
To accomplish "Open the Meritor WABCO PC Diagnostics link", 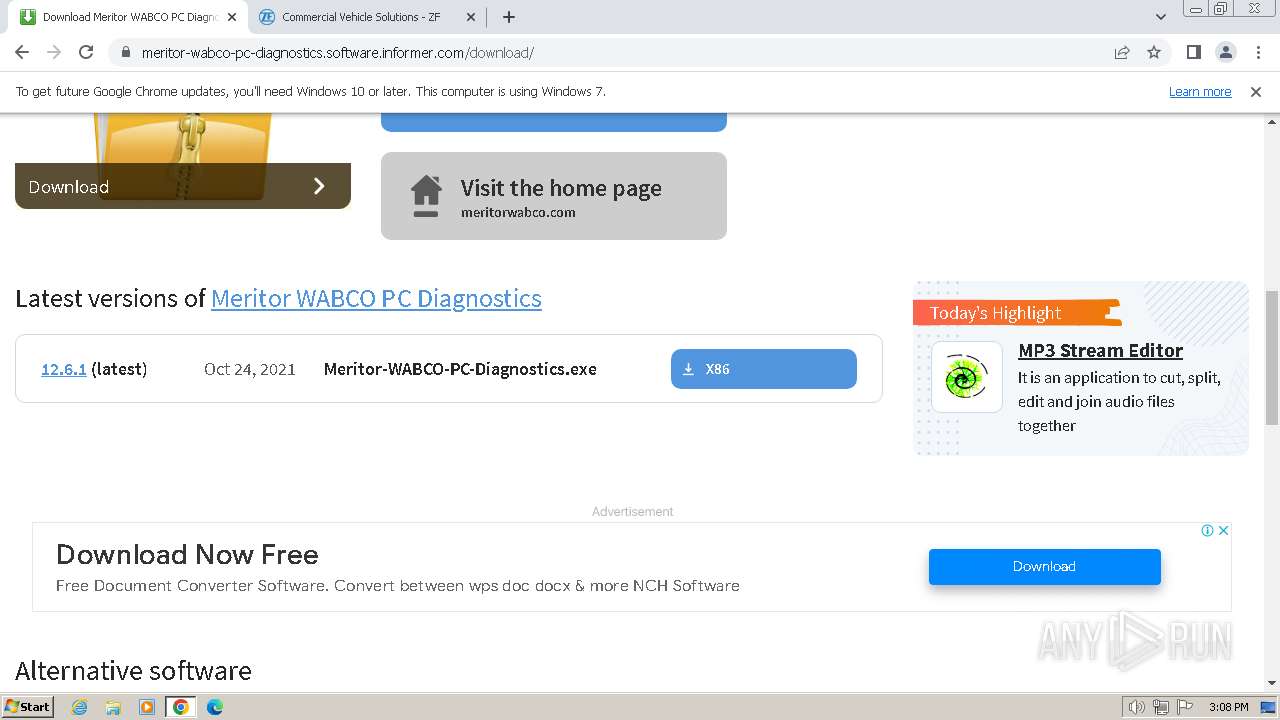I will coord(376,298).
